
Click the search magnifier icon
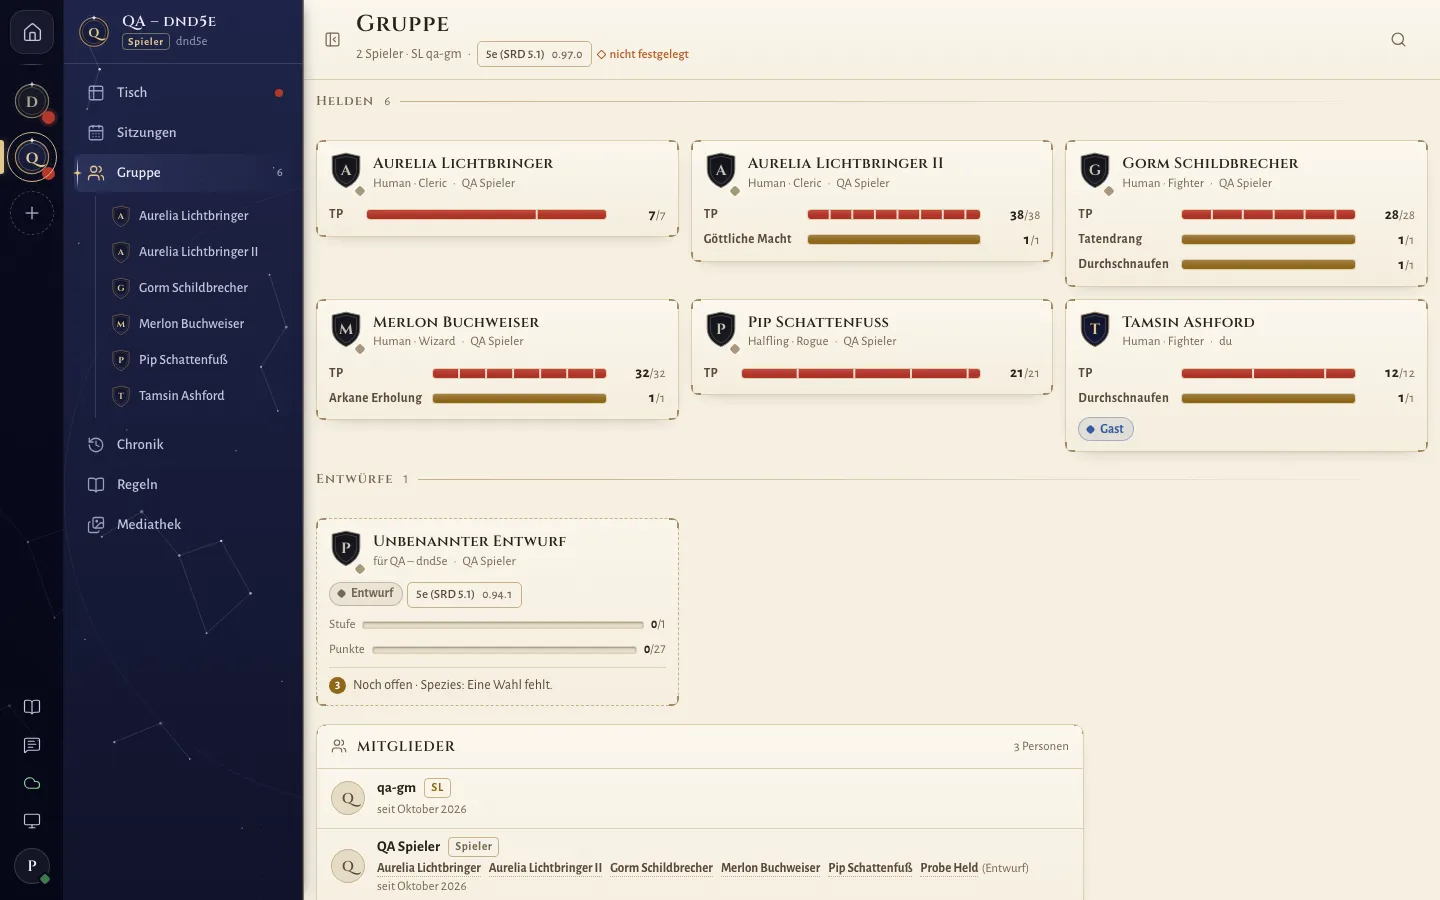click(1398, 40)
